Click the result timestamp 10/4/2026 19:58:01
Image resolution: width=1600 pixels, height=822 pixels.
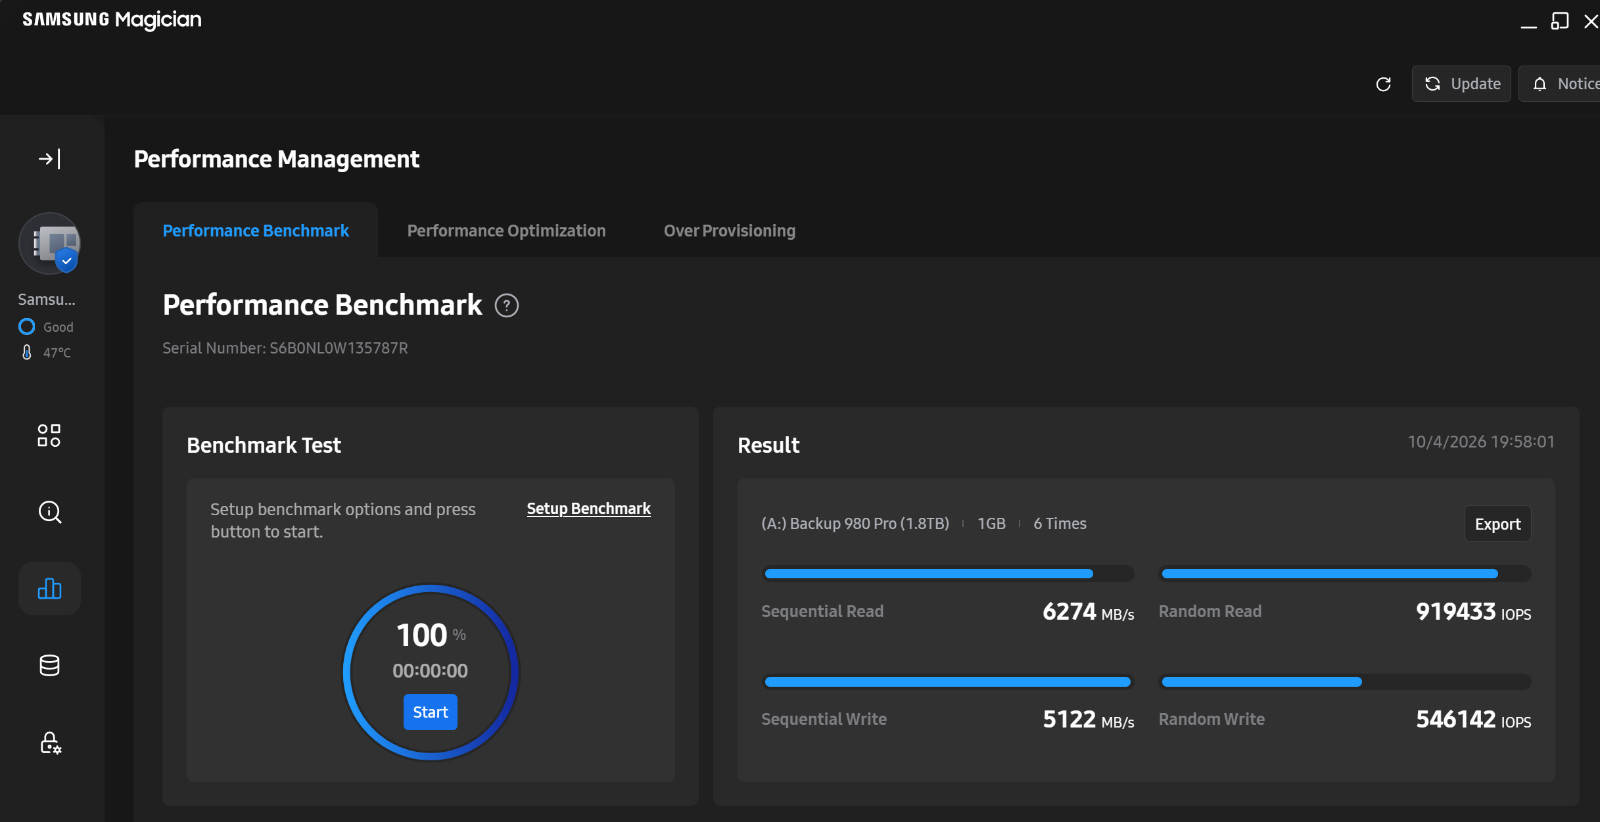pyautogui.click(x=1481, y=442)
